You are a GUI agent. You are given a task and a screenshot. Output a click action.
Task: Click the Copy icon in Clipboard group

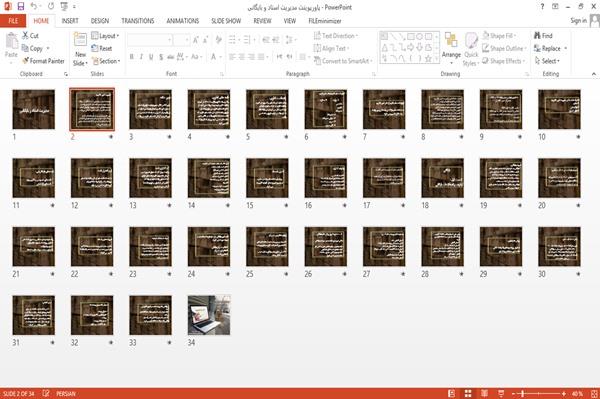[25, 48]
